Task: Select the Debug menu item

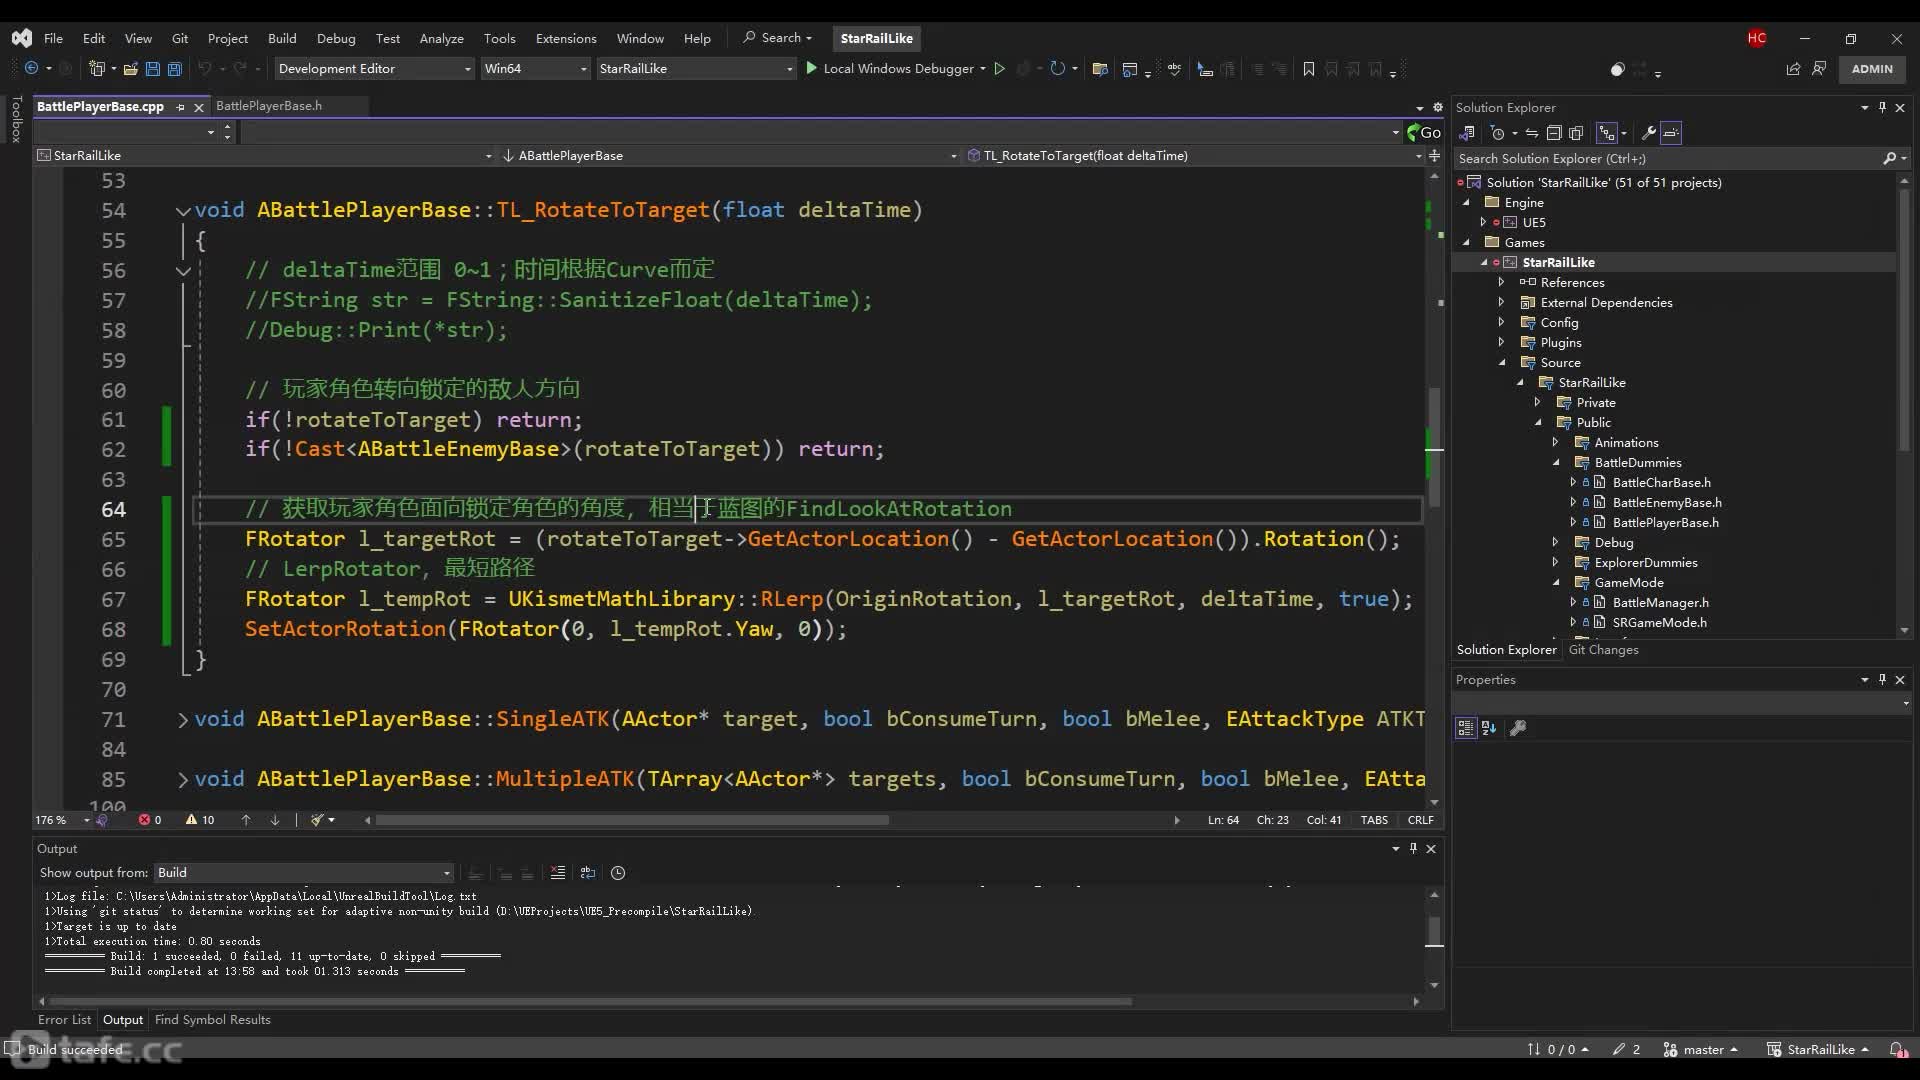Action: (336, 37)
